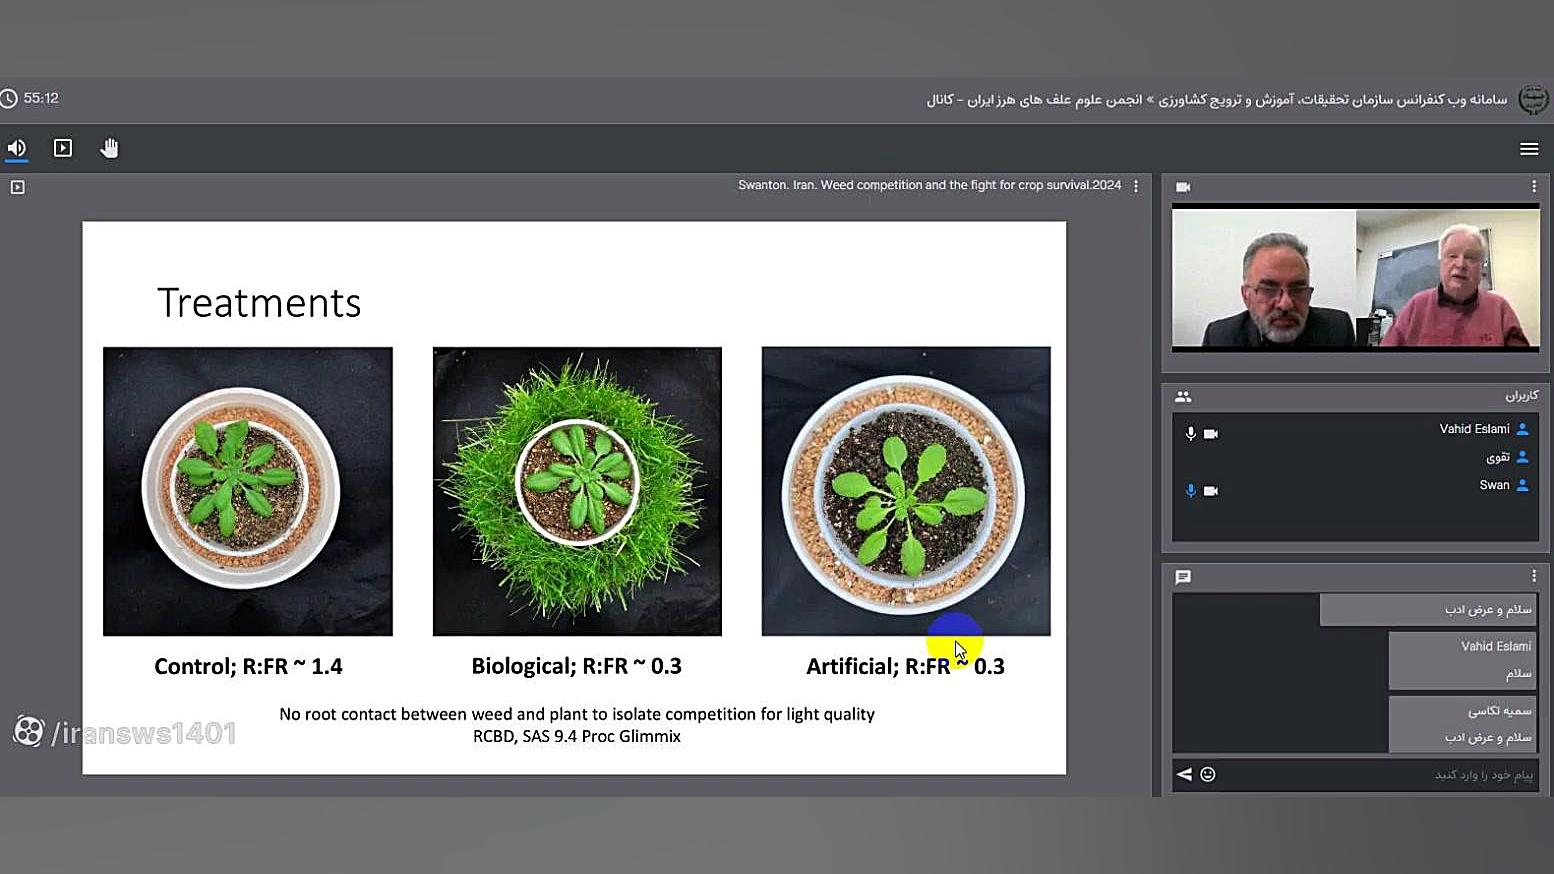This screenshot has height=874, width=1554.
Task: Click the caption Biological; R:FR ~ 0.3
Action: point(577,666)
